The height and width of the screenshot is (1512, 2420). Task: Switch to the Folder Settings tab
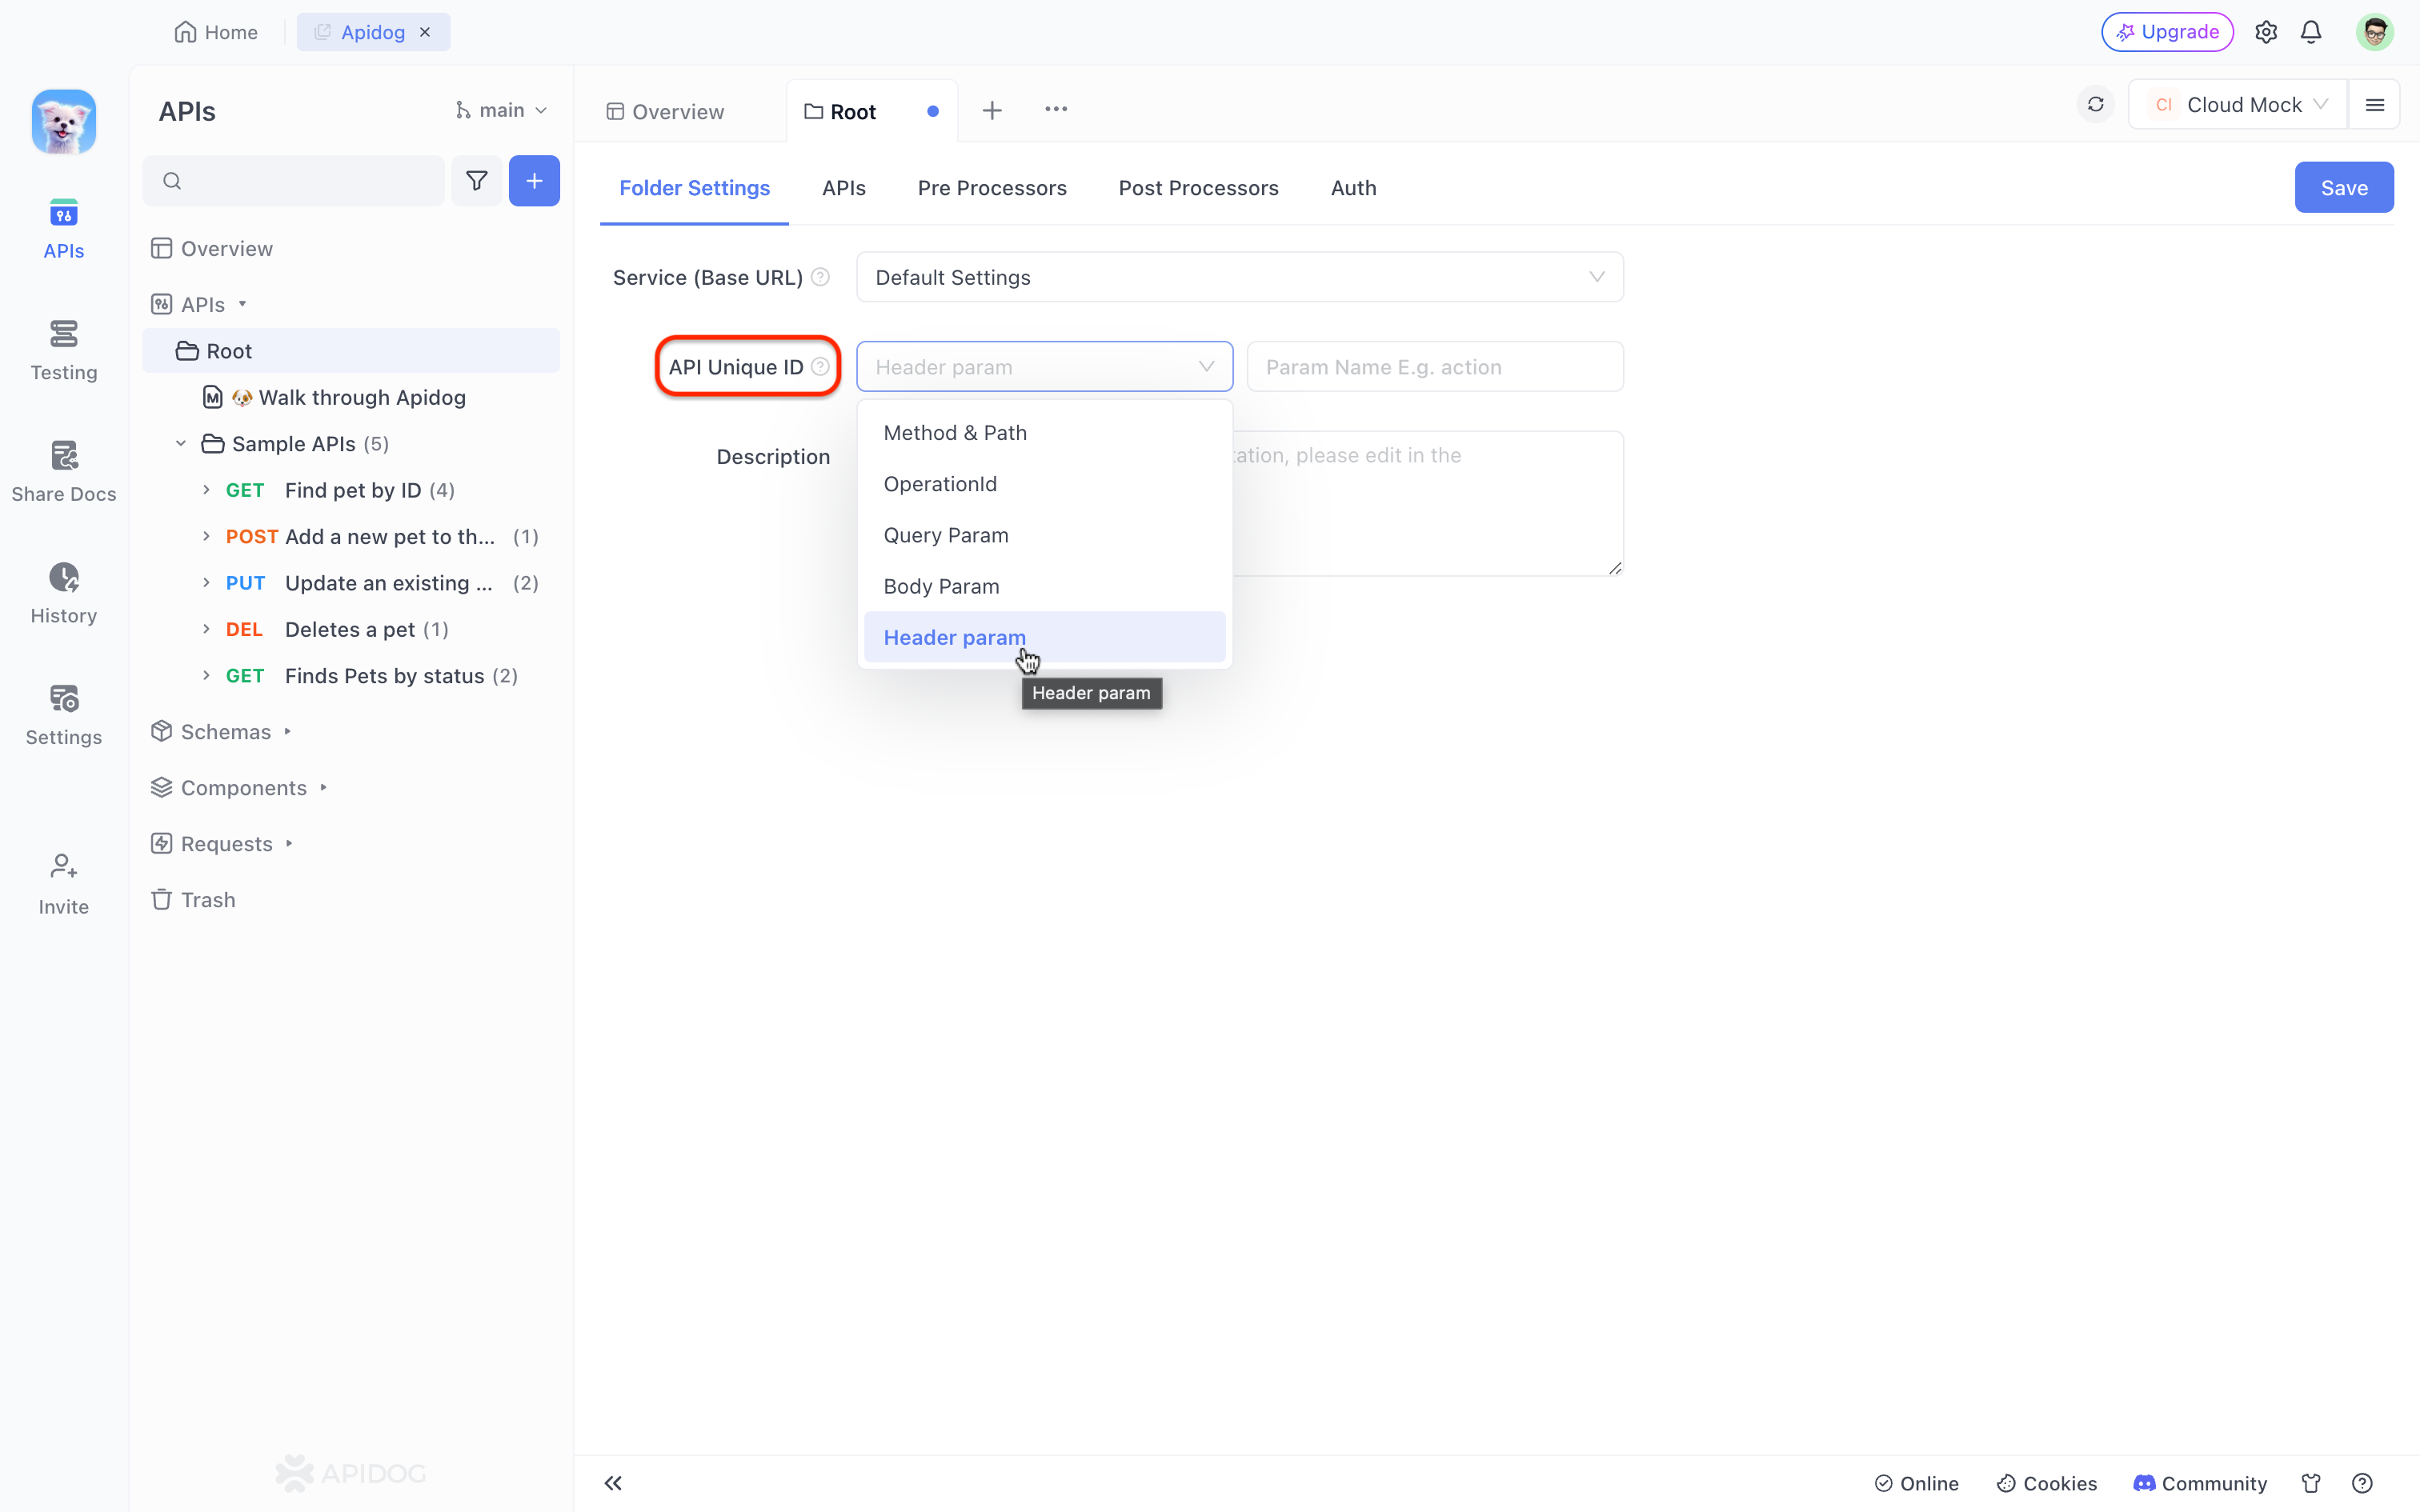click(x=694, y=188)
